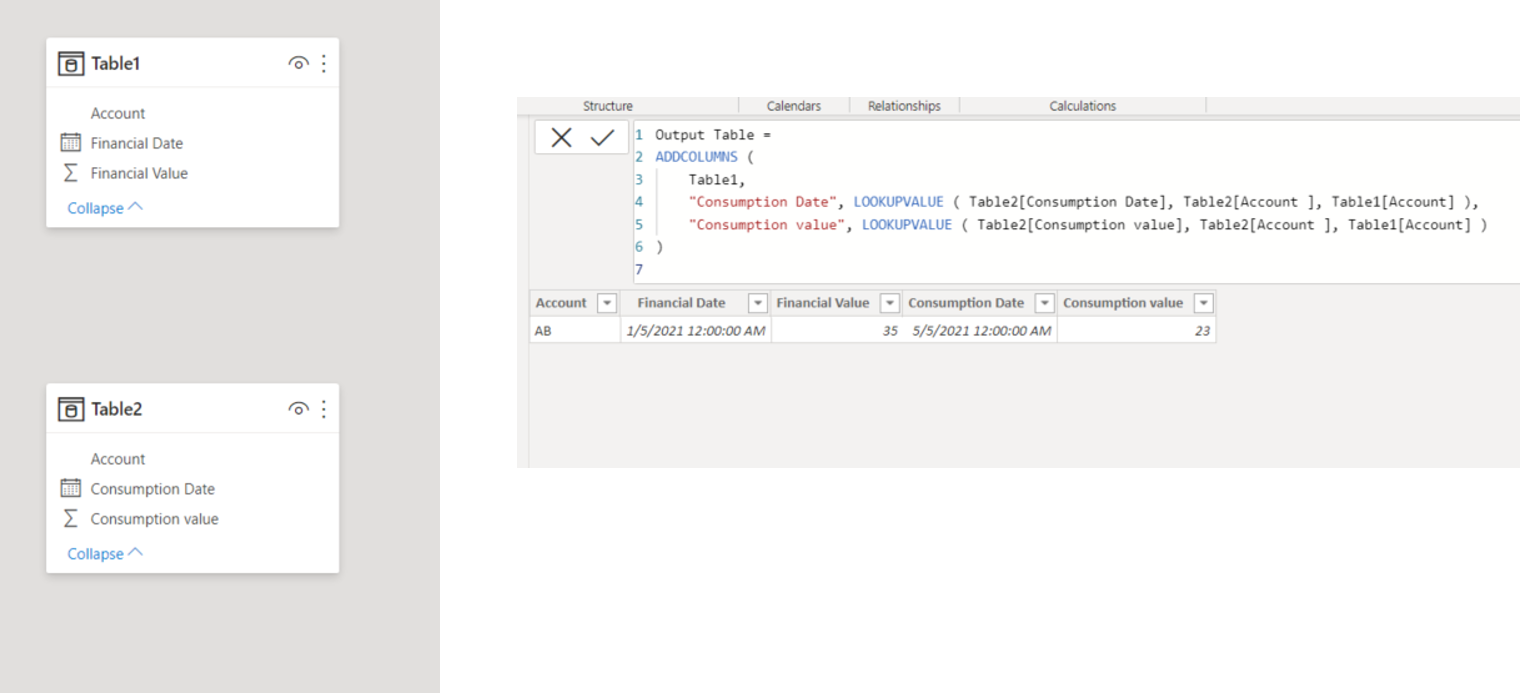Viewport: 1520px width, 693px height.
Task: Open the Financial Value column filter dropdown
Action: pos(889,303)
